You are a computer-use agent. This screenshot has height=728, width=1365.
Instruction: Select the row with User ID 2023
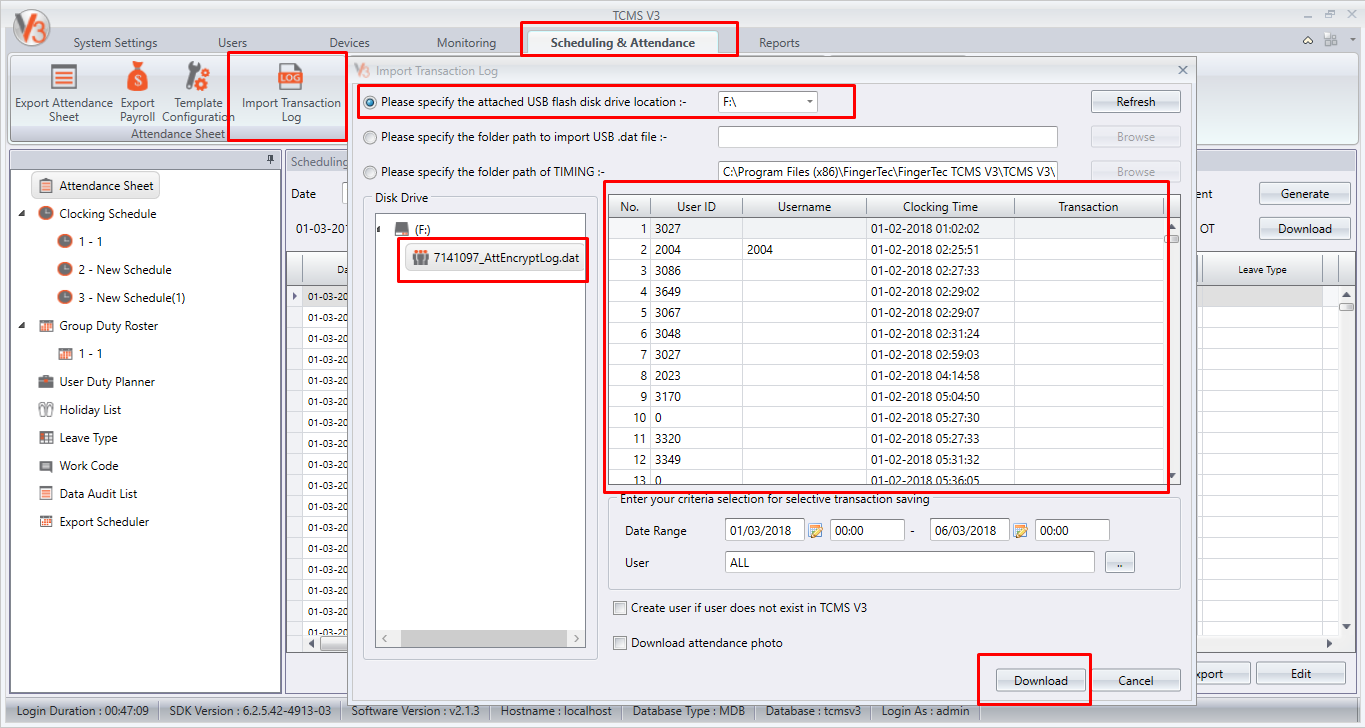(886, 376)
